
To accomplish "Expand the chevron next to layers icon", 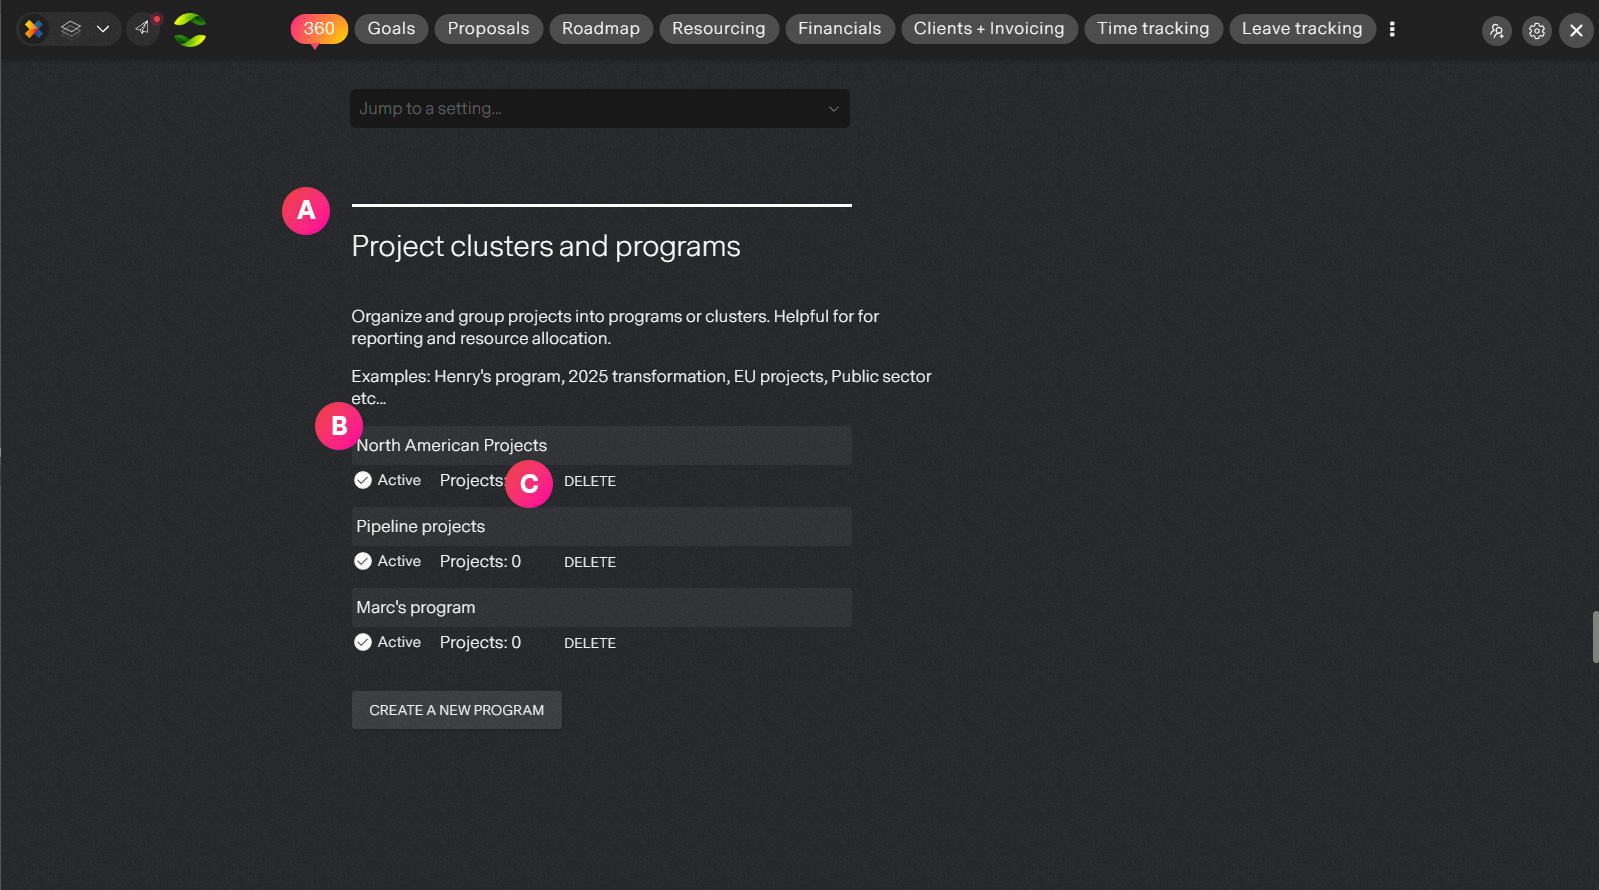I will click(x=103, y=29).
